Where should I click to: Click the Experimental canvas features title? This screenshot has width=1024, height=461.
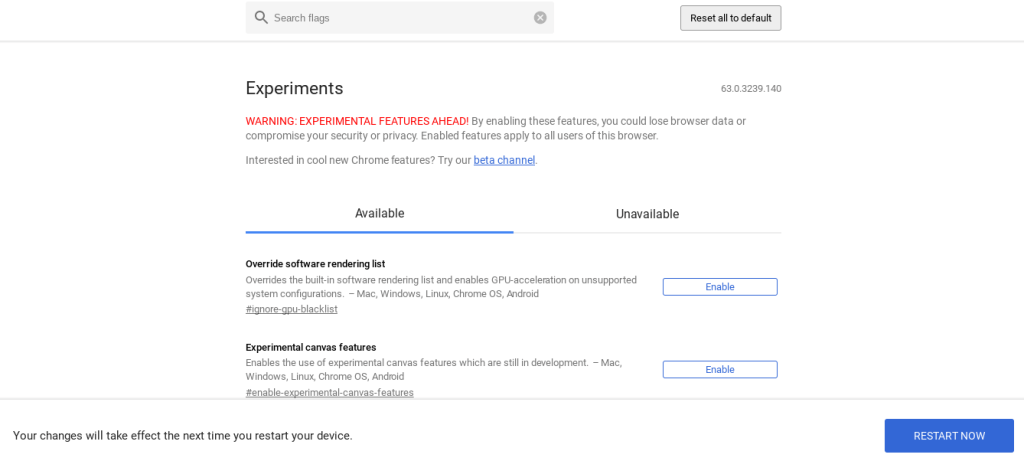(x=311, y=347)
